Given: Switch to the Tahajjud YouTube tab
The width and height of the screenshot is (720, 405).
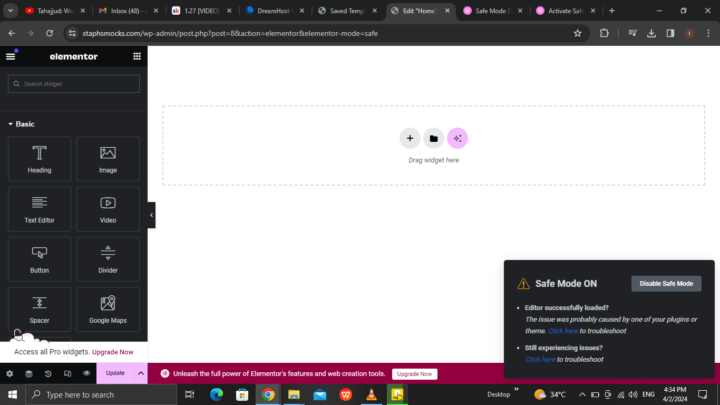Looking at the screenshot, I should point(55,11).
